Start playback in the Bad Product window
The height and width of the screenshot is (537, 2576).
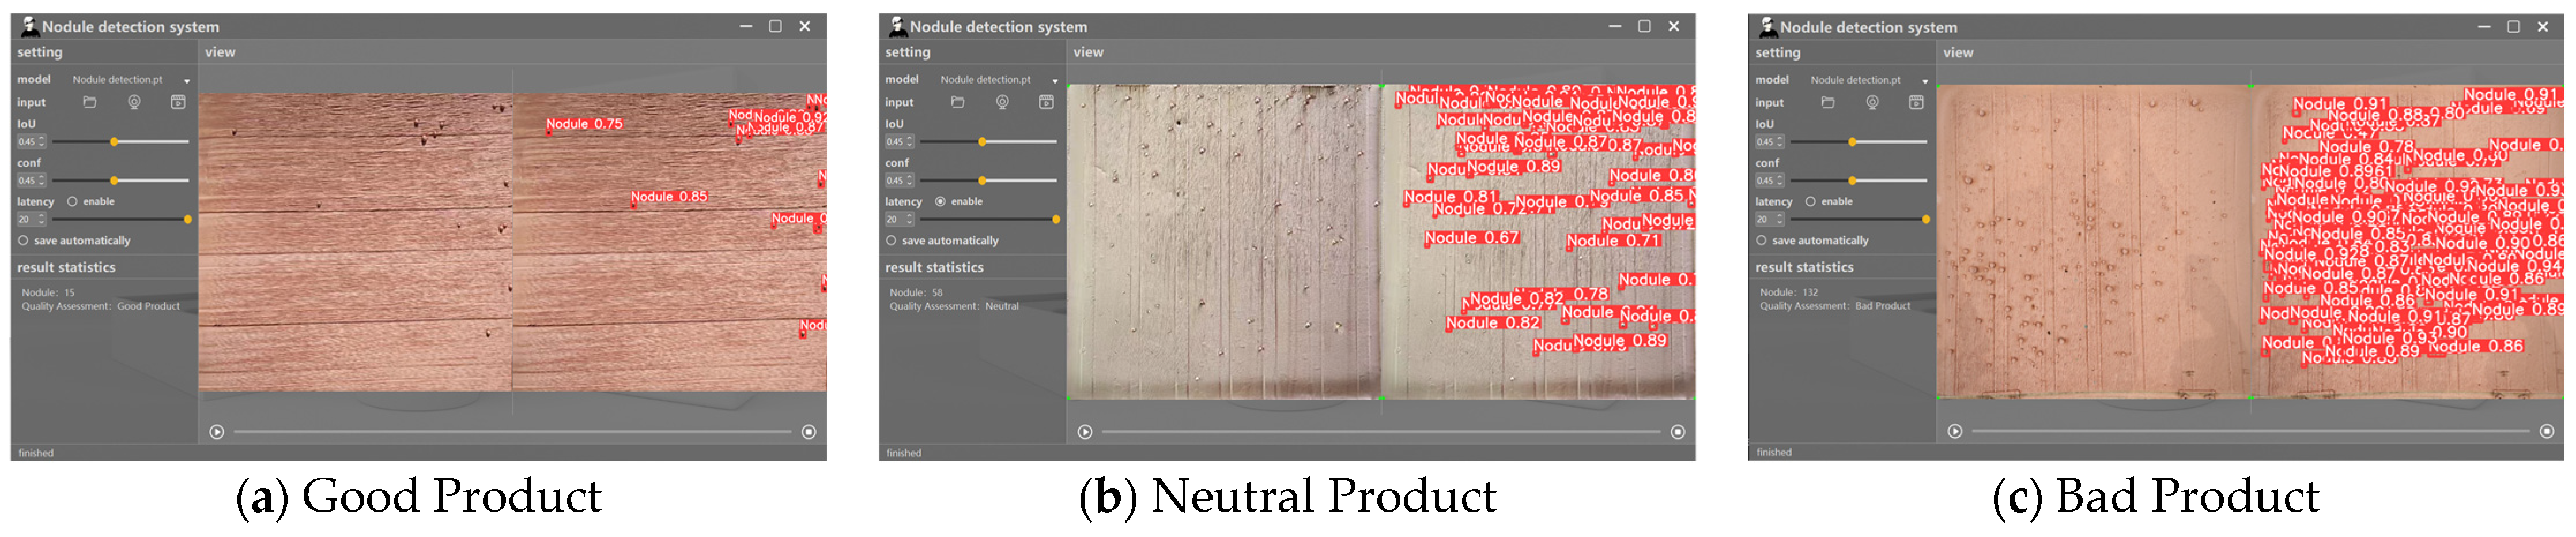(x=1955, y=431)
